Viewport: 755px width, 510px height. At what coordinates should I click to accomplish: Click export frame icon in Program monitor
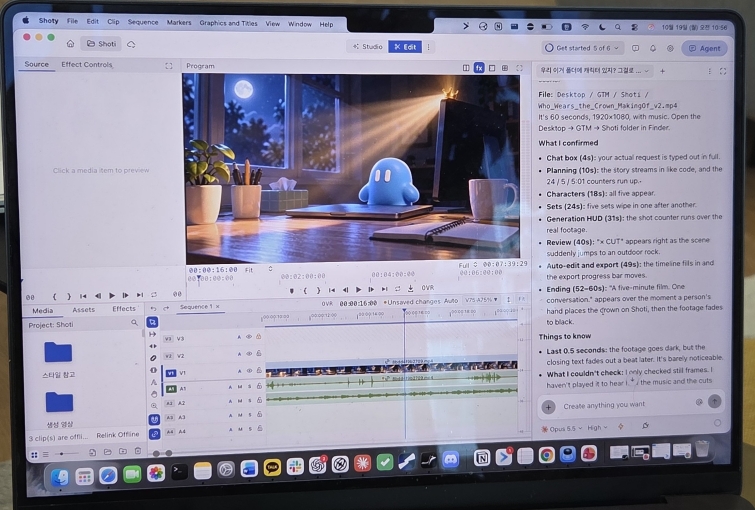point(410,288)
